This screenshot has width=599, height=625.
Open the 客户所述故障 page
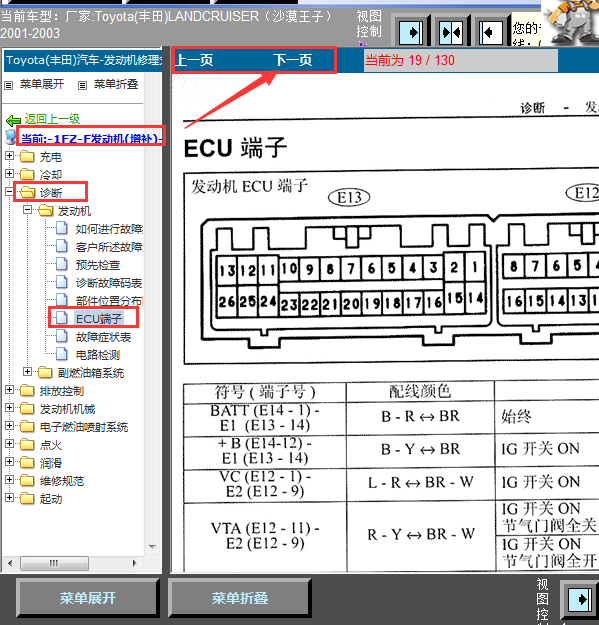click(x=109, y=247)
